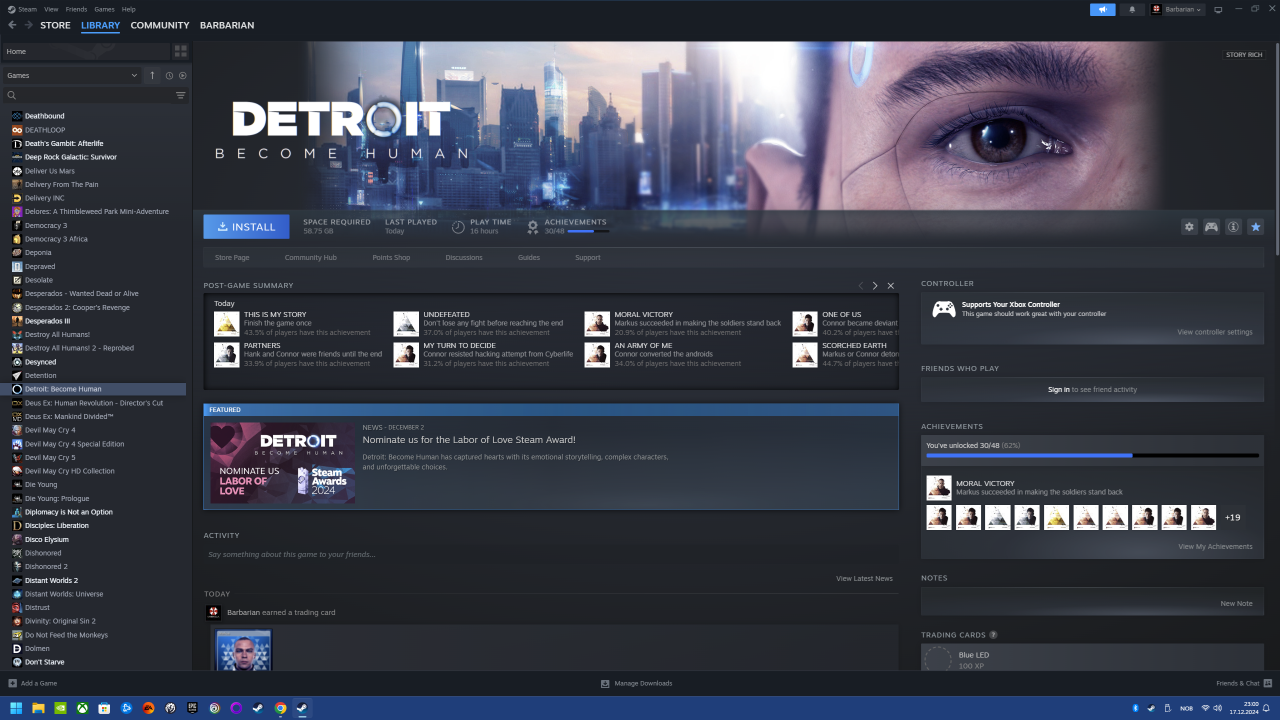Click View My Achievements link
Viewport: 1280px width, 720px height.
pyautogui.click(x=1215, y=547)
